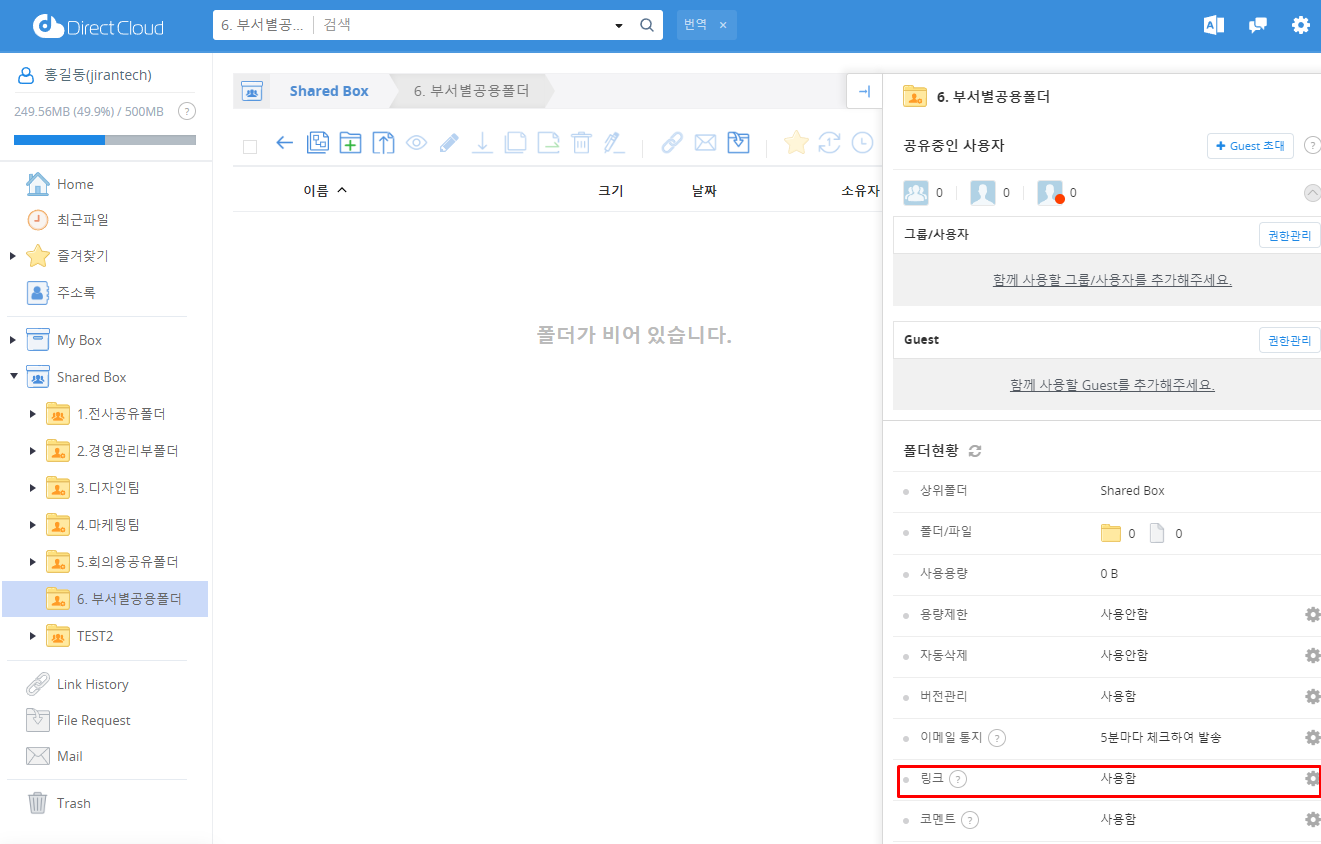Click the upload file icon
This screenshot has width=1321, height=844.
click(x=383, y=143)
